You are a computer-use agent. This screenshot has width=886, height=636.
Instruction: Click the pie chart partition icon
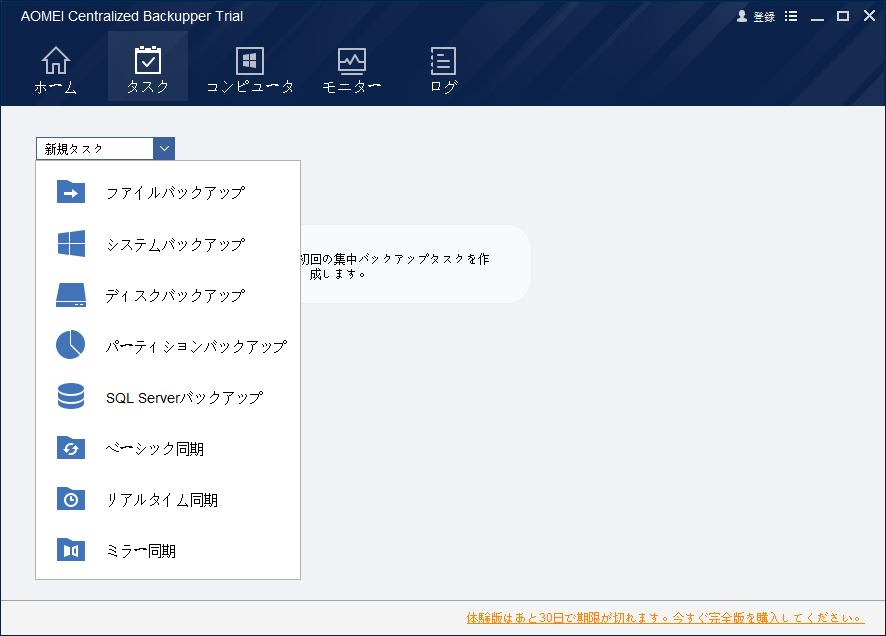71,345
